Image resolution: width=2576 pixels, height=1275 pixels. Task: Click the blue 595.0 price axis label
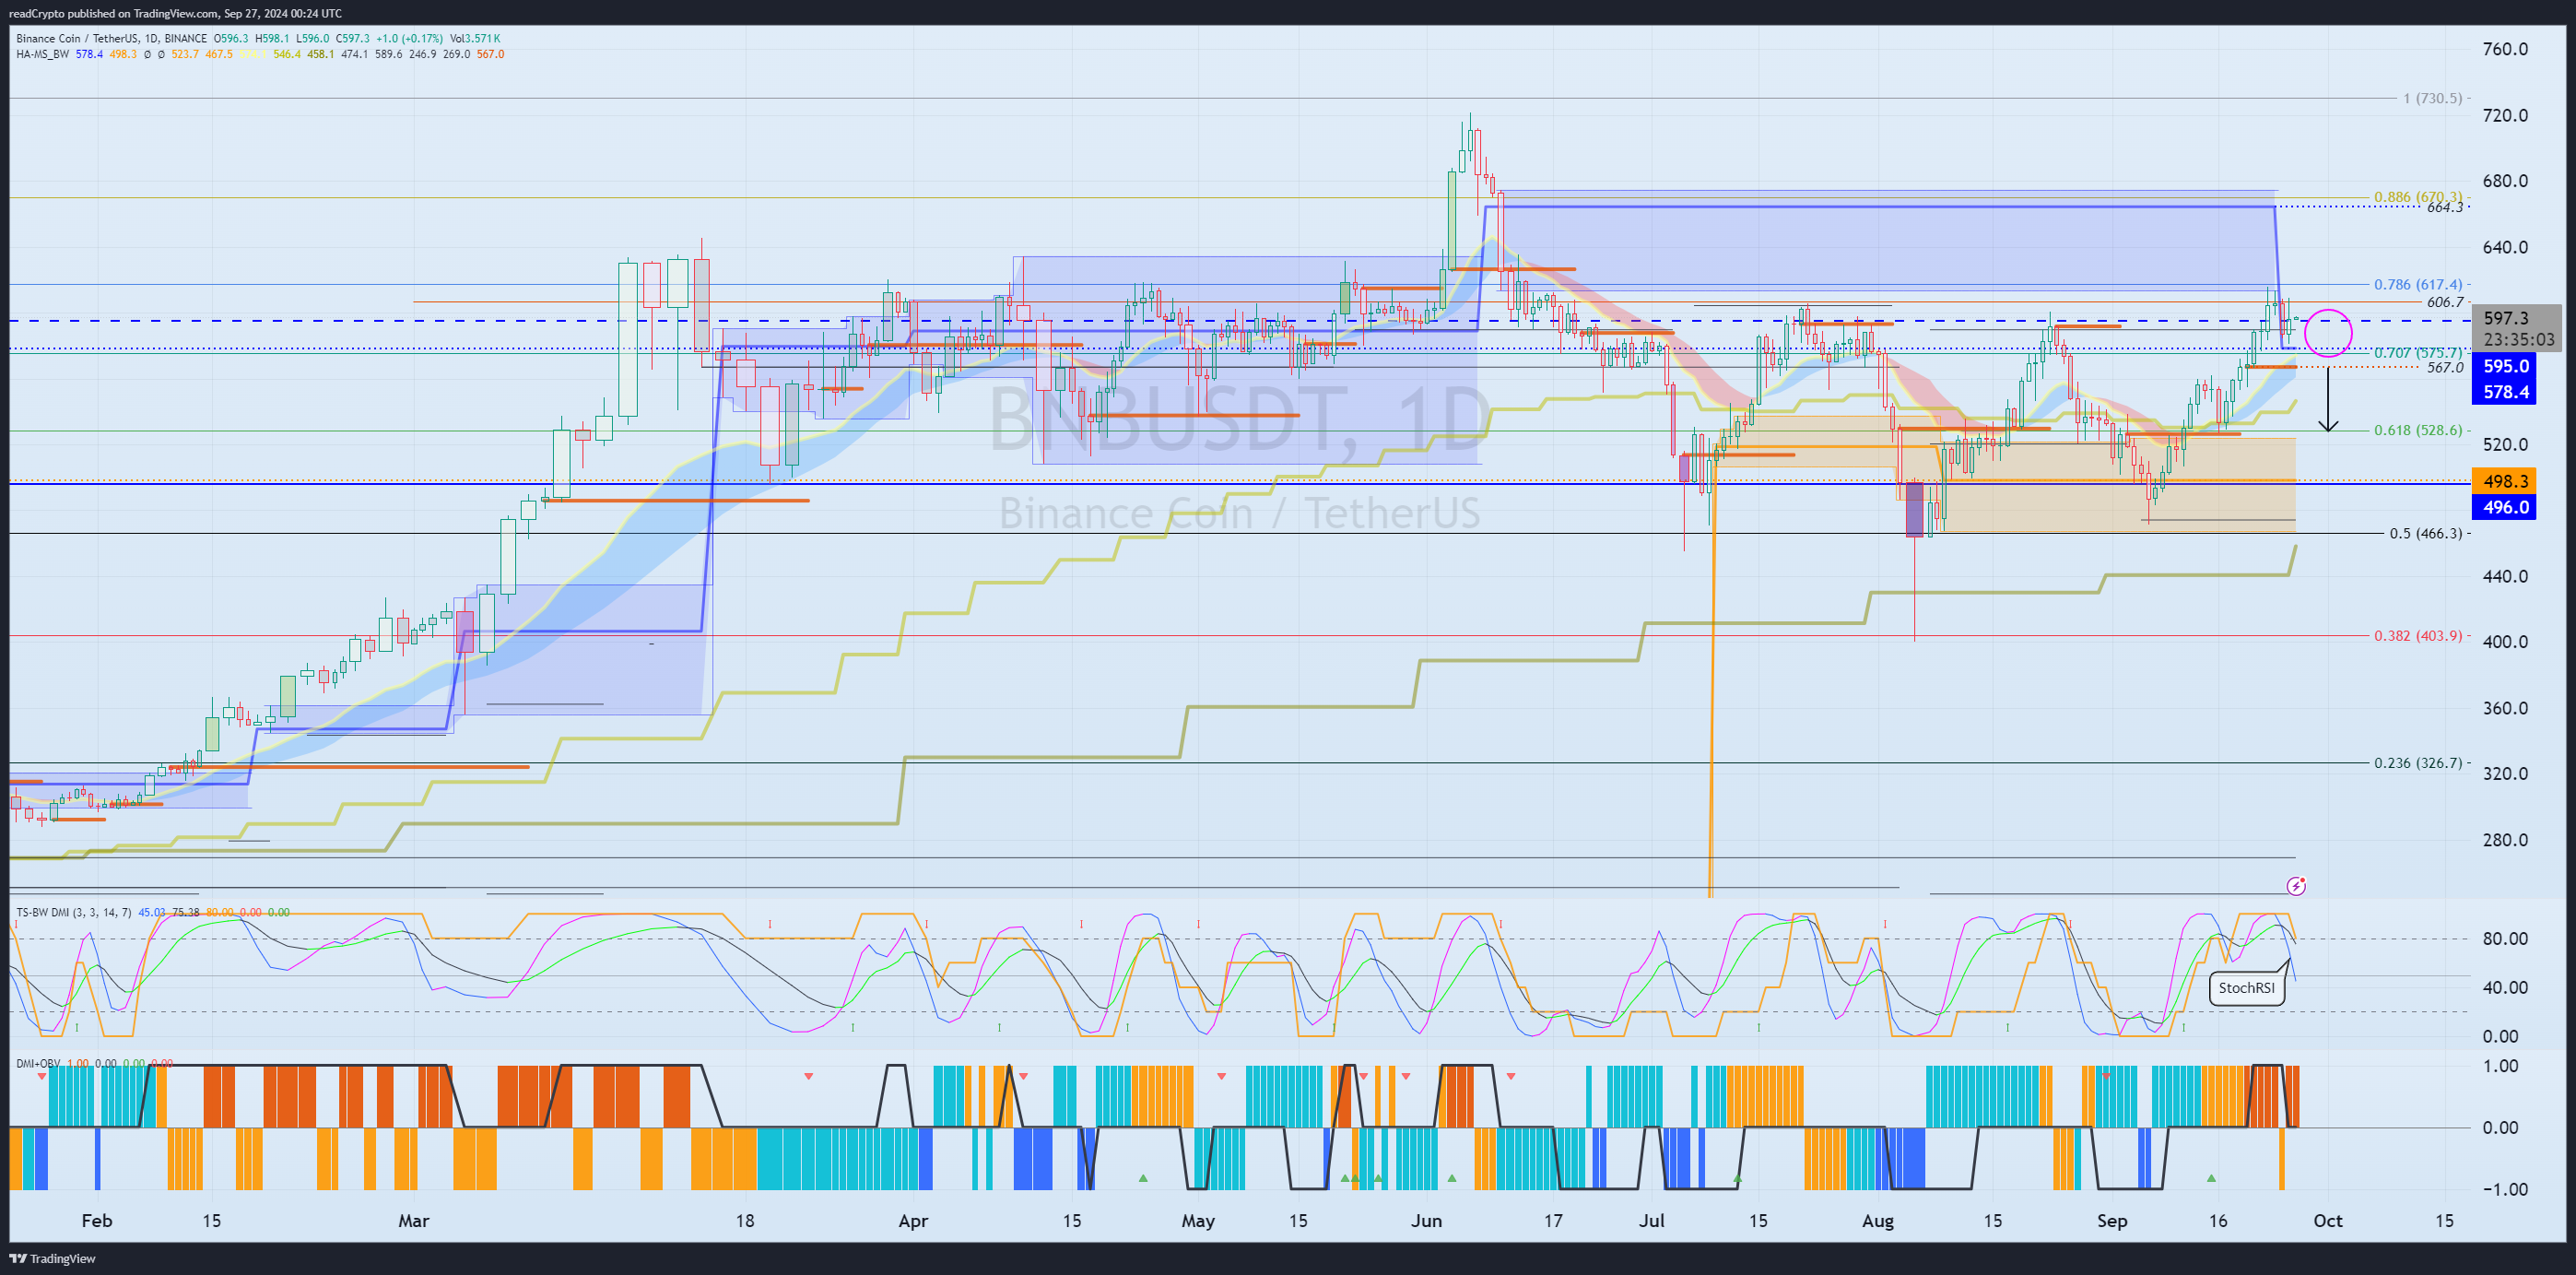(2506, 366)
